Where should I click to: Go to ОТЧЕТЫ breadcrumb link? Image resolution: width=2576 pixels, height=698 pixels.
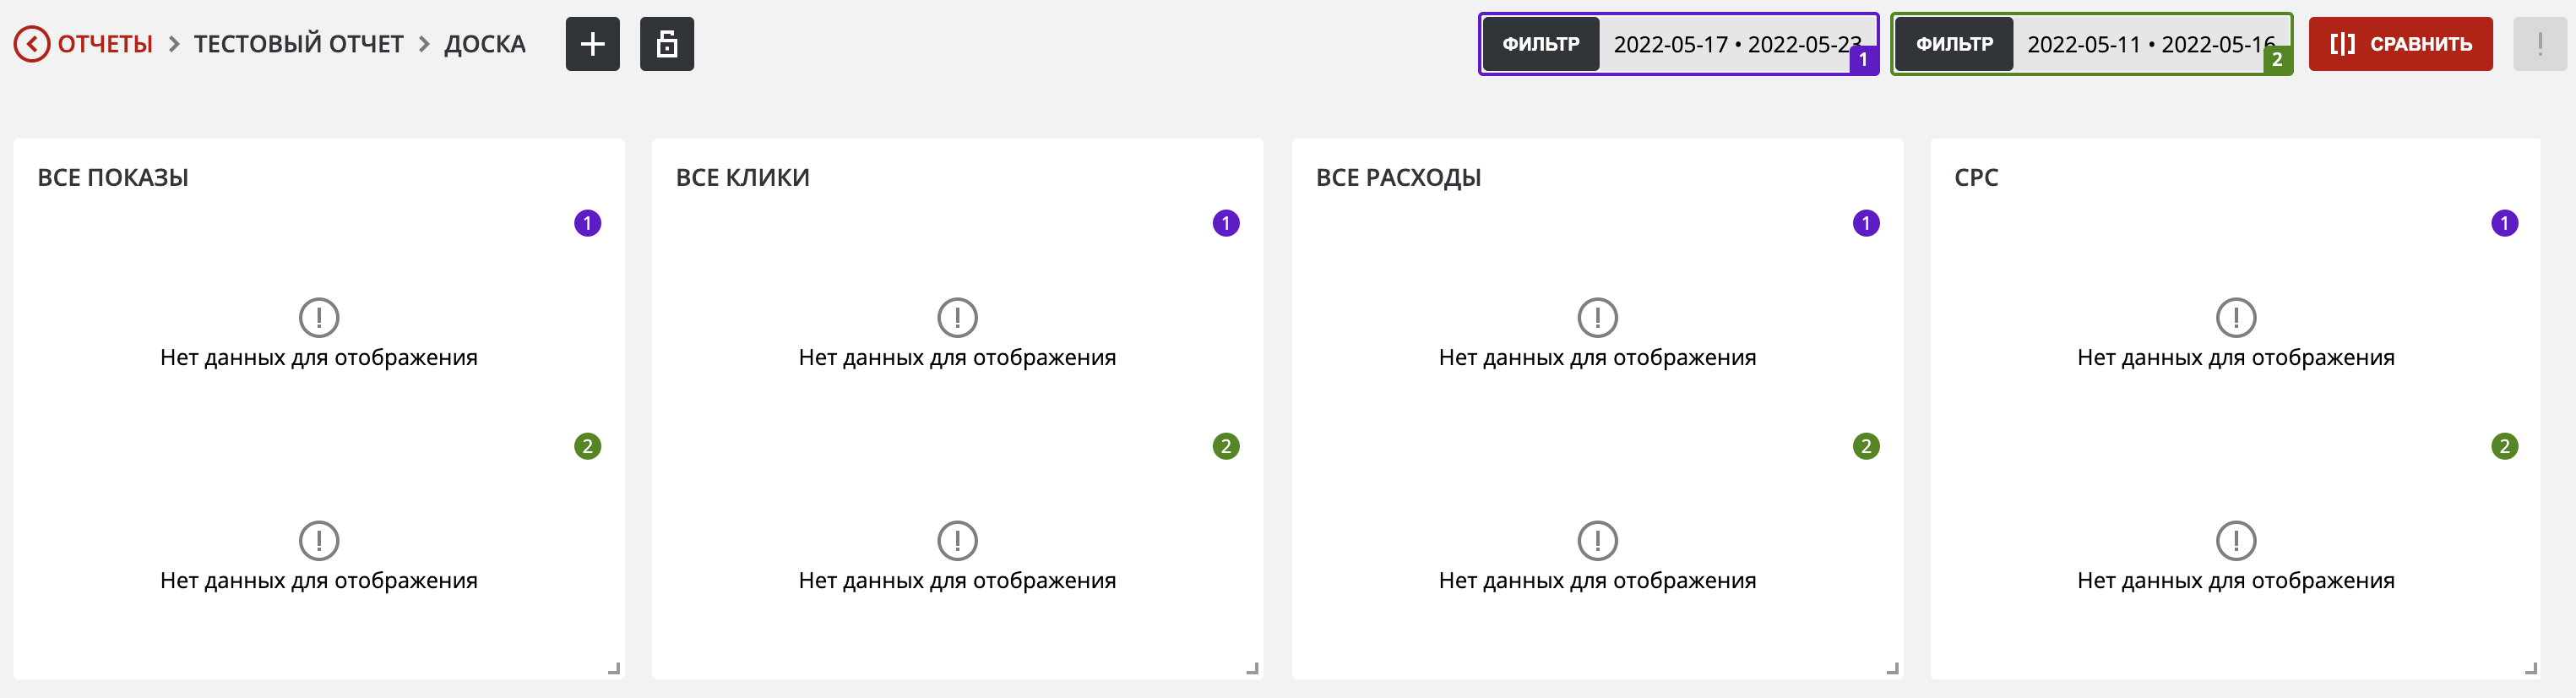(x=105, y=44)
